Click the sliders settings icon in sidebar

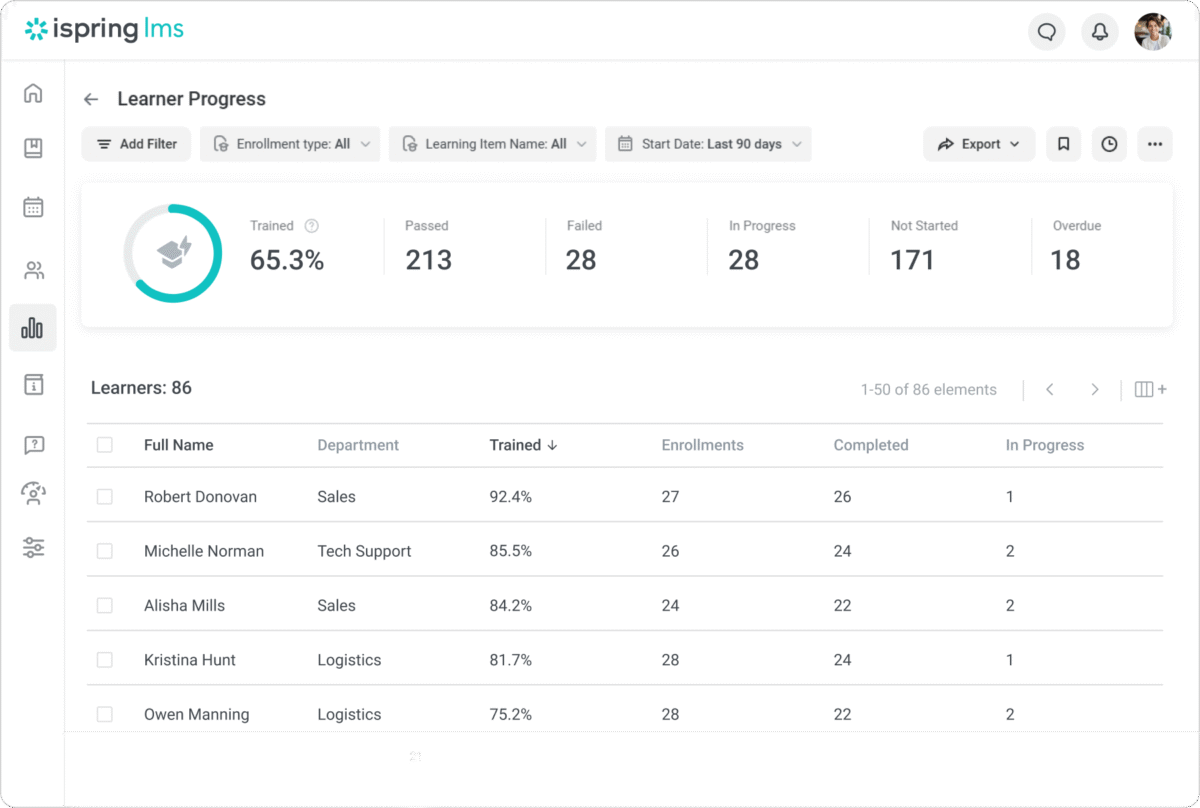33,547
